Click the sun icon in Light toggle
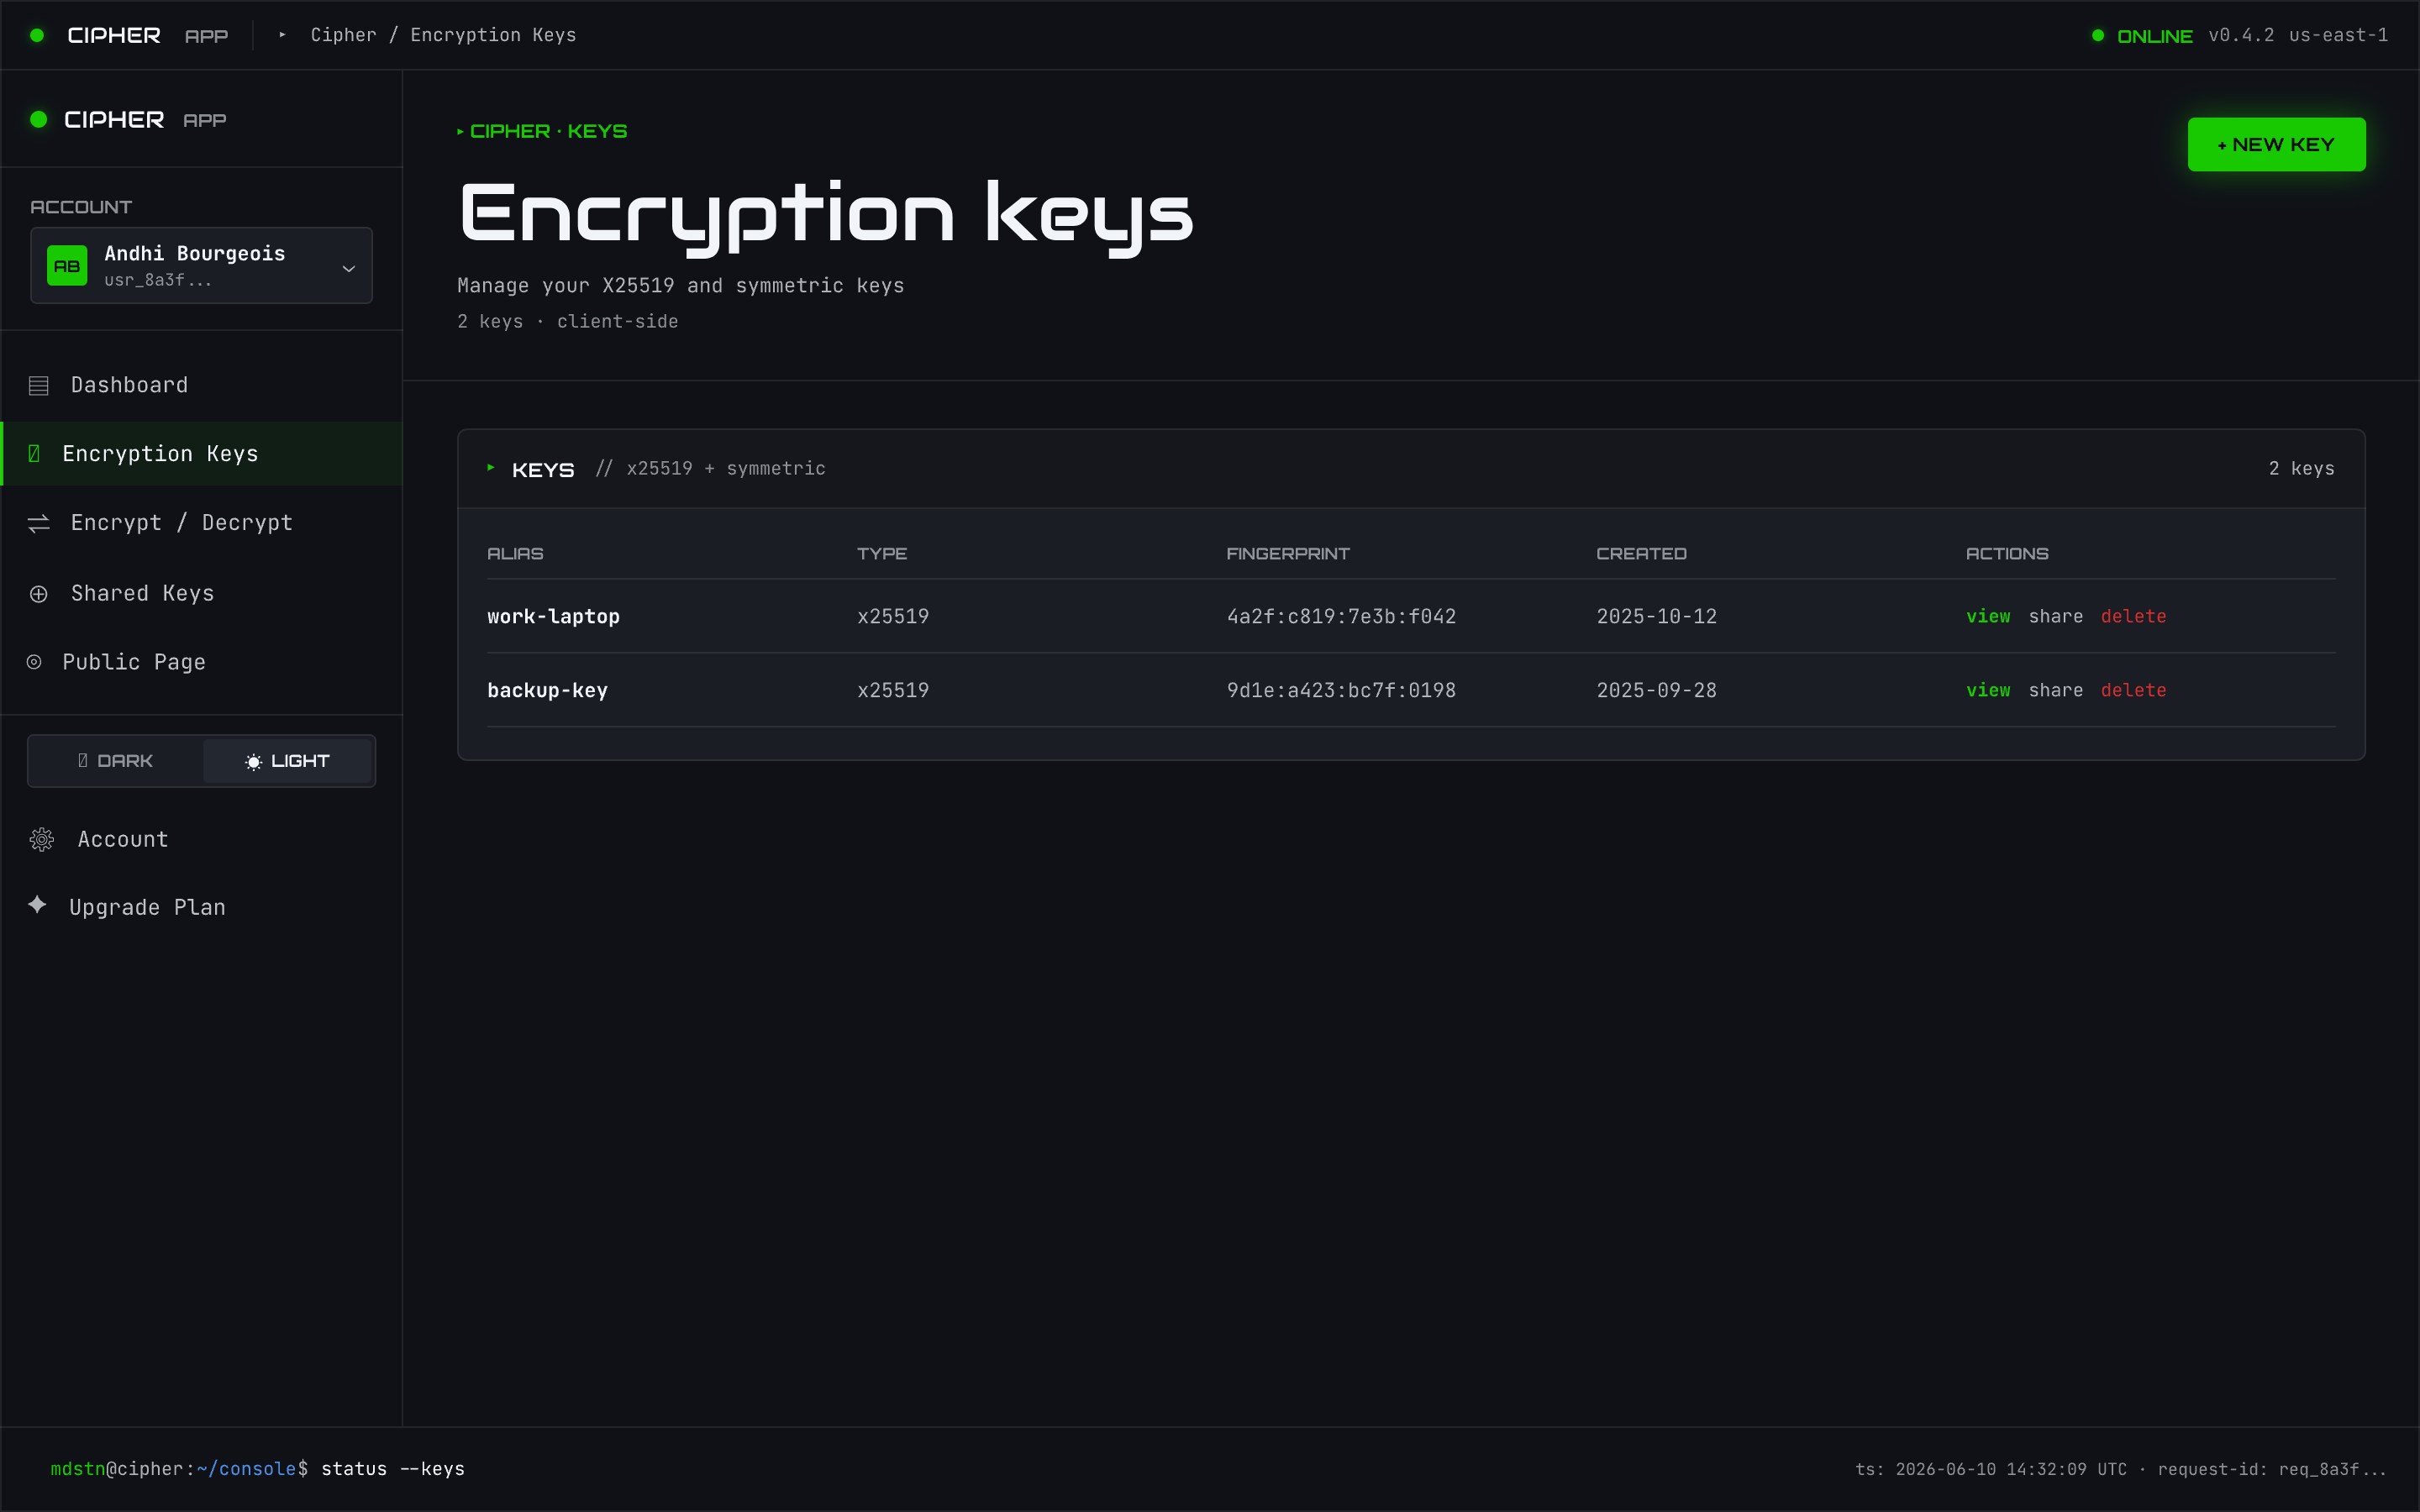2420x1512 pixels. point(254,762)
